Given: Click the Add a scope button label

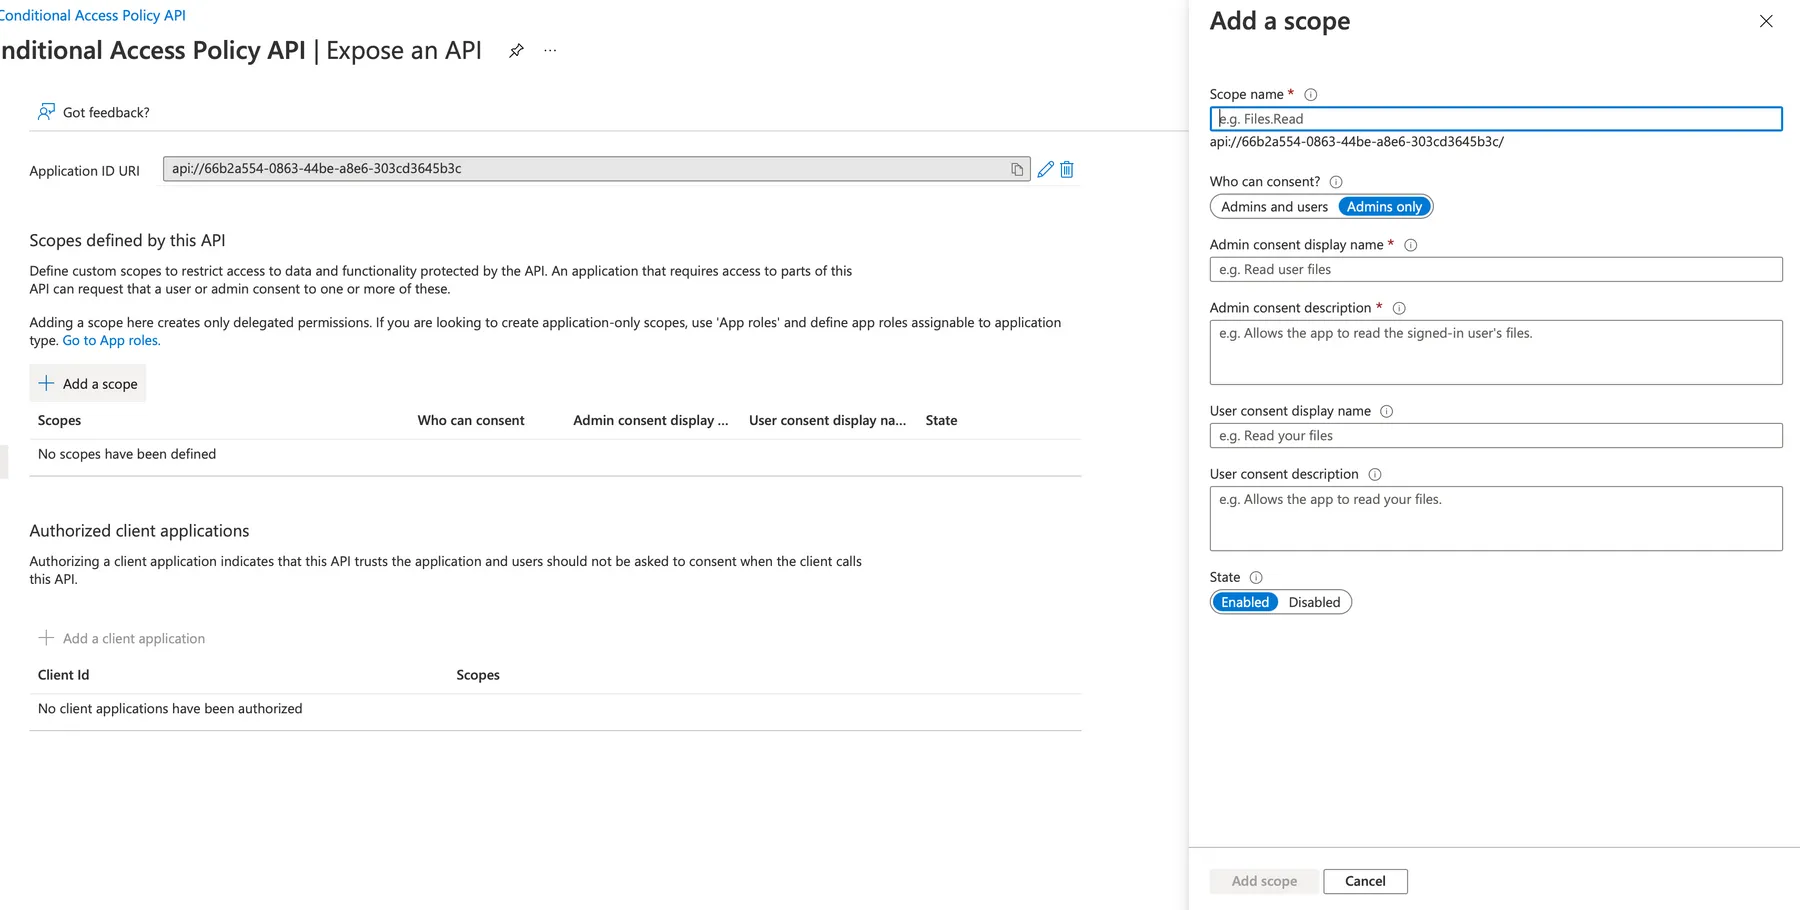Looking at the screenshot, I should tap(100, 384).
